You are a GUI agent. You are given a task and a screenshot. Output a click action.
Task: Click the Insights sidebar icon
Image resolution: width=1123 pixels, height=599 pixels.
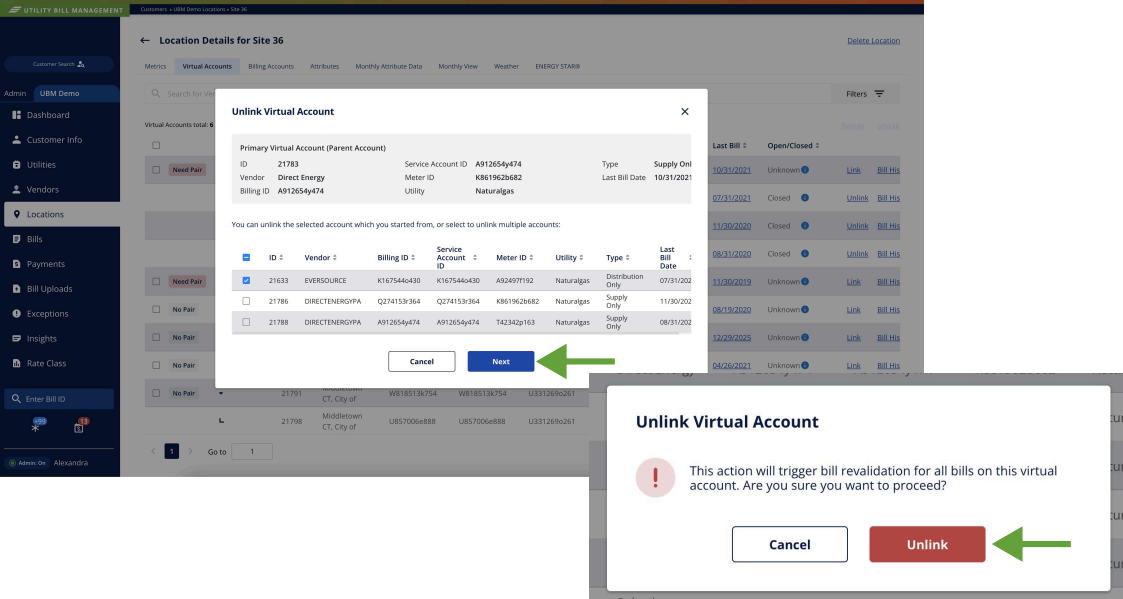tap(16, 338)
